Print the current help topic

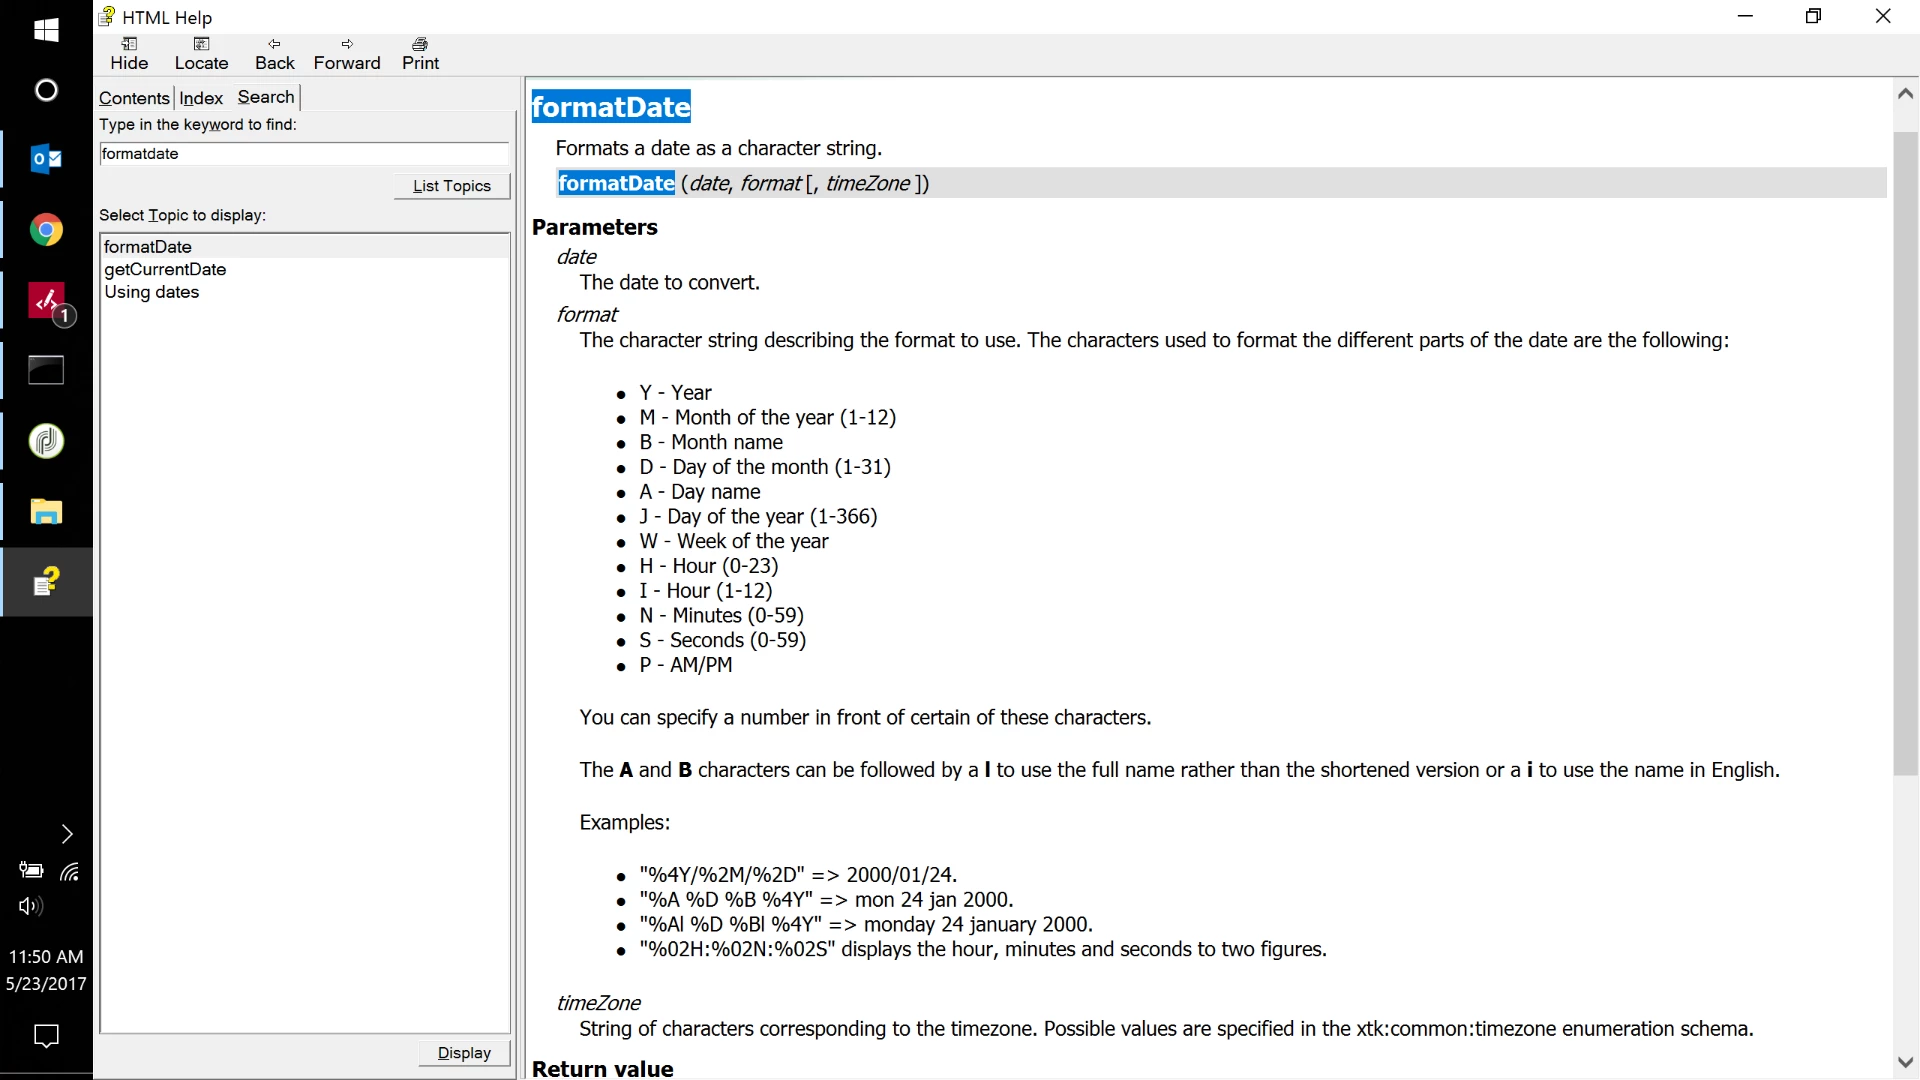[420, 53]
